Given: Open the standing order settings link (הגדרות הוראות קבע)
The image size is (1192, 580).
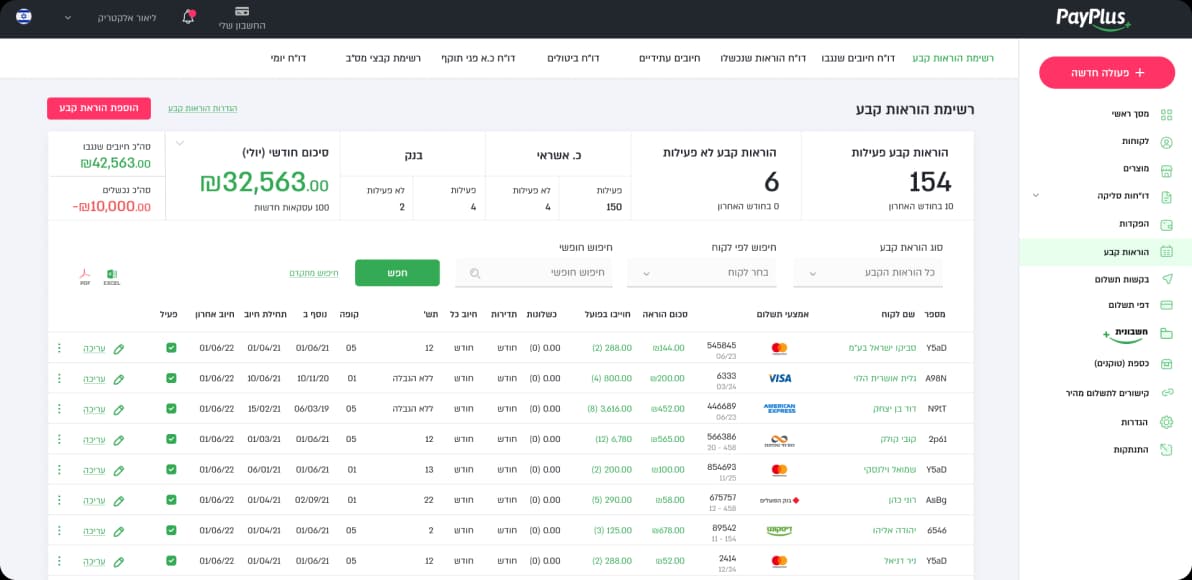Looking at the screenshot, I should pos(202,109).
